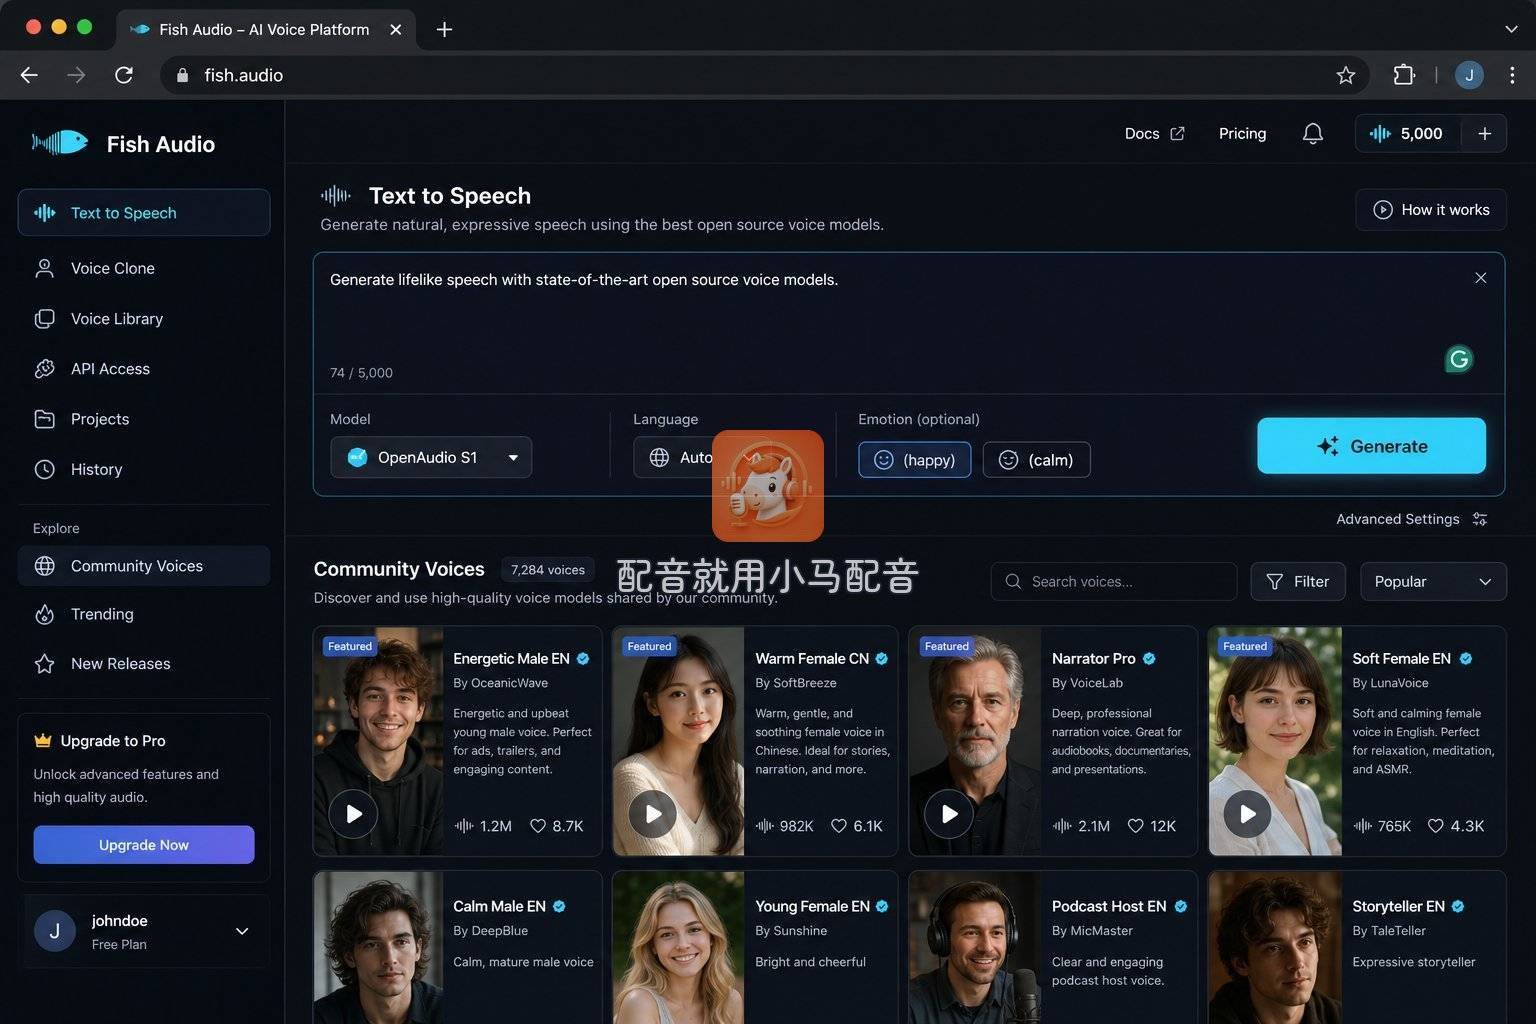Expand the browser tab list chevron
Image resolution: width=1536 pixels, height=1024 pixels.
coord(1511,29)
